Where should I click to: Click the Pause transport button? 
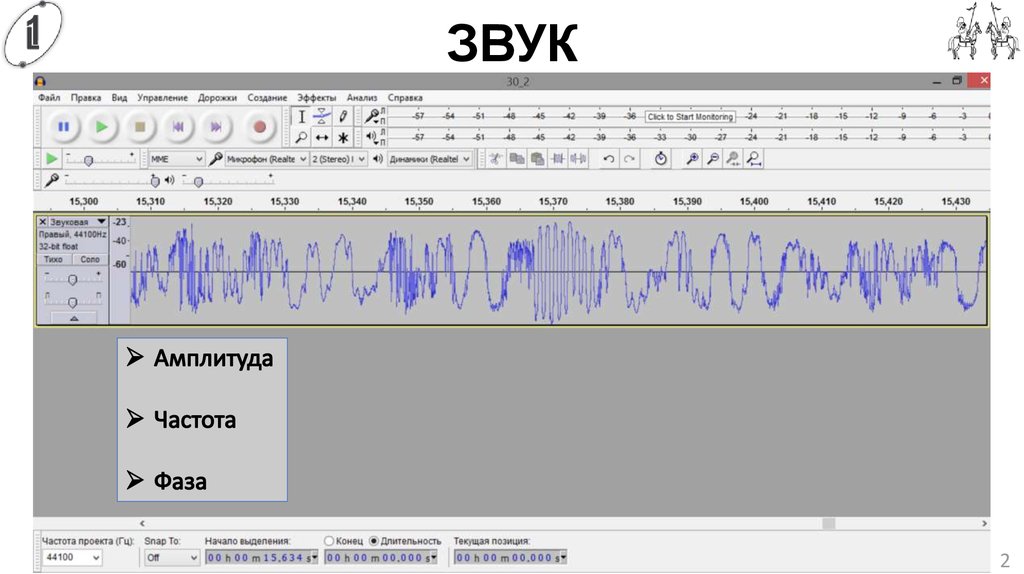click(x=63, y=127)
